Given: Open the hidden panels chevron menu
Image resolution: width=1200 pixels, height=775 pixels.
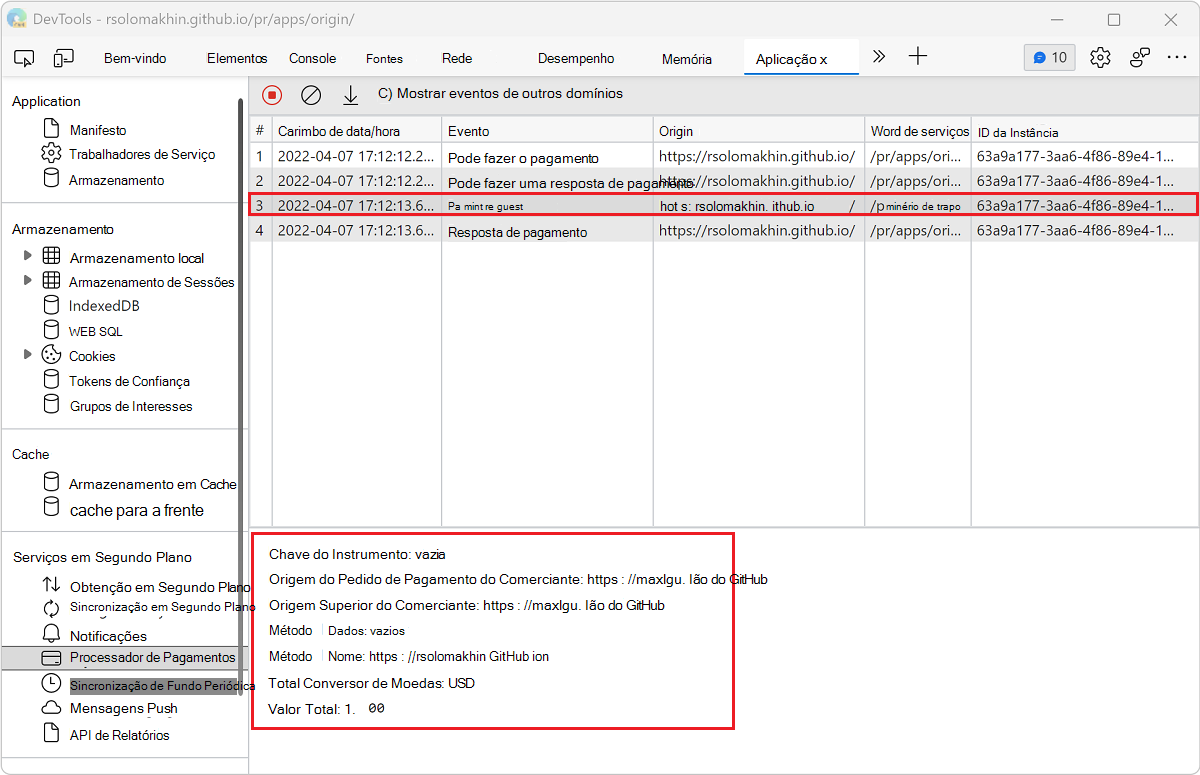Looking at the screenshot, I should 878,57.
